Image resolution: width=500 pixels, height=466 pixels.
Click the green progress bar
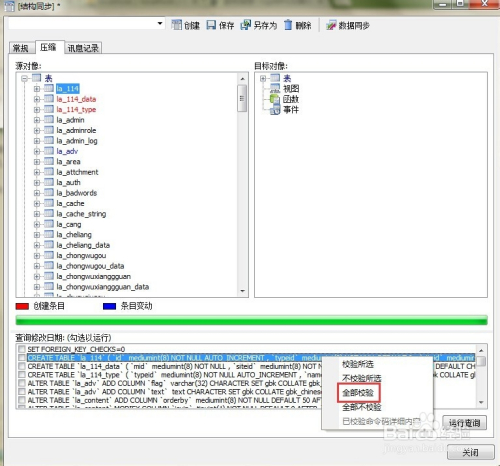[x=251, y=320]
